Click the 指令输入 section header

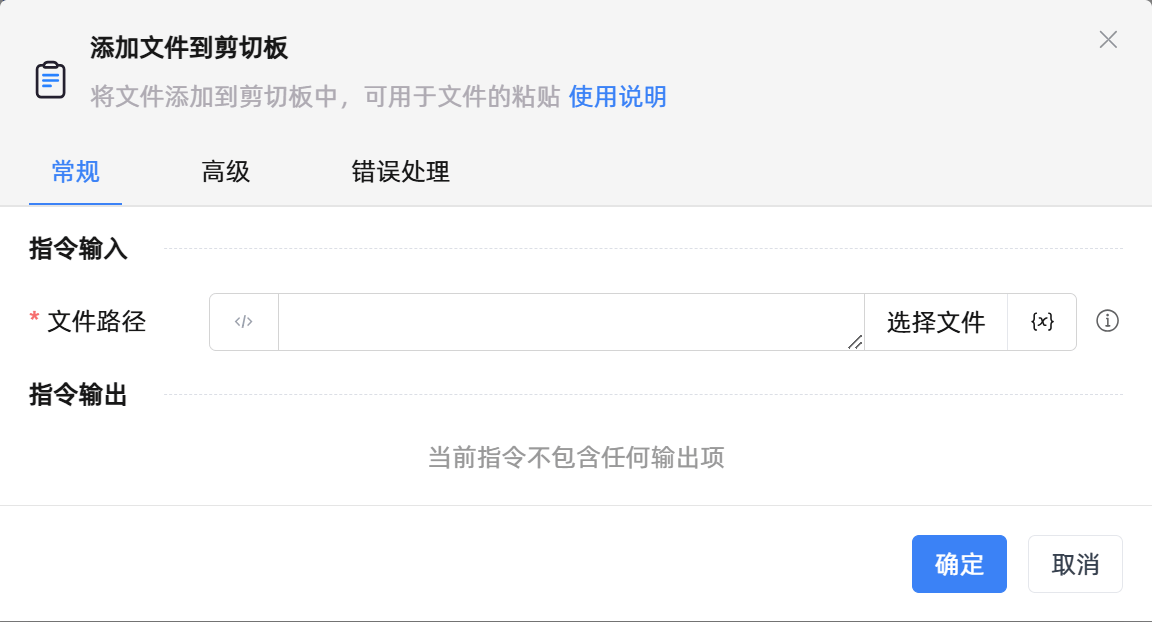79,249
